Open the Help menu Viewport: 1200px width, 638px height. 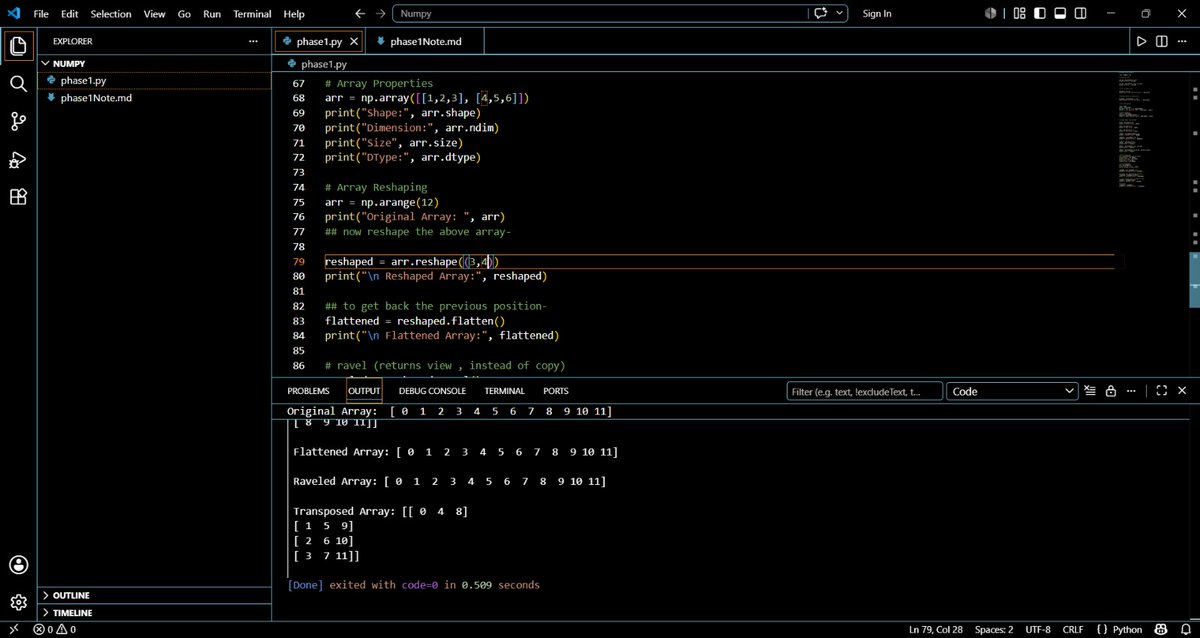294,14
